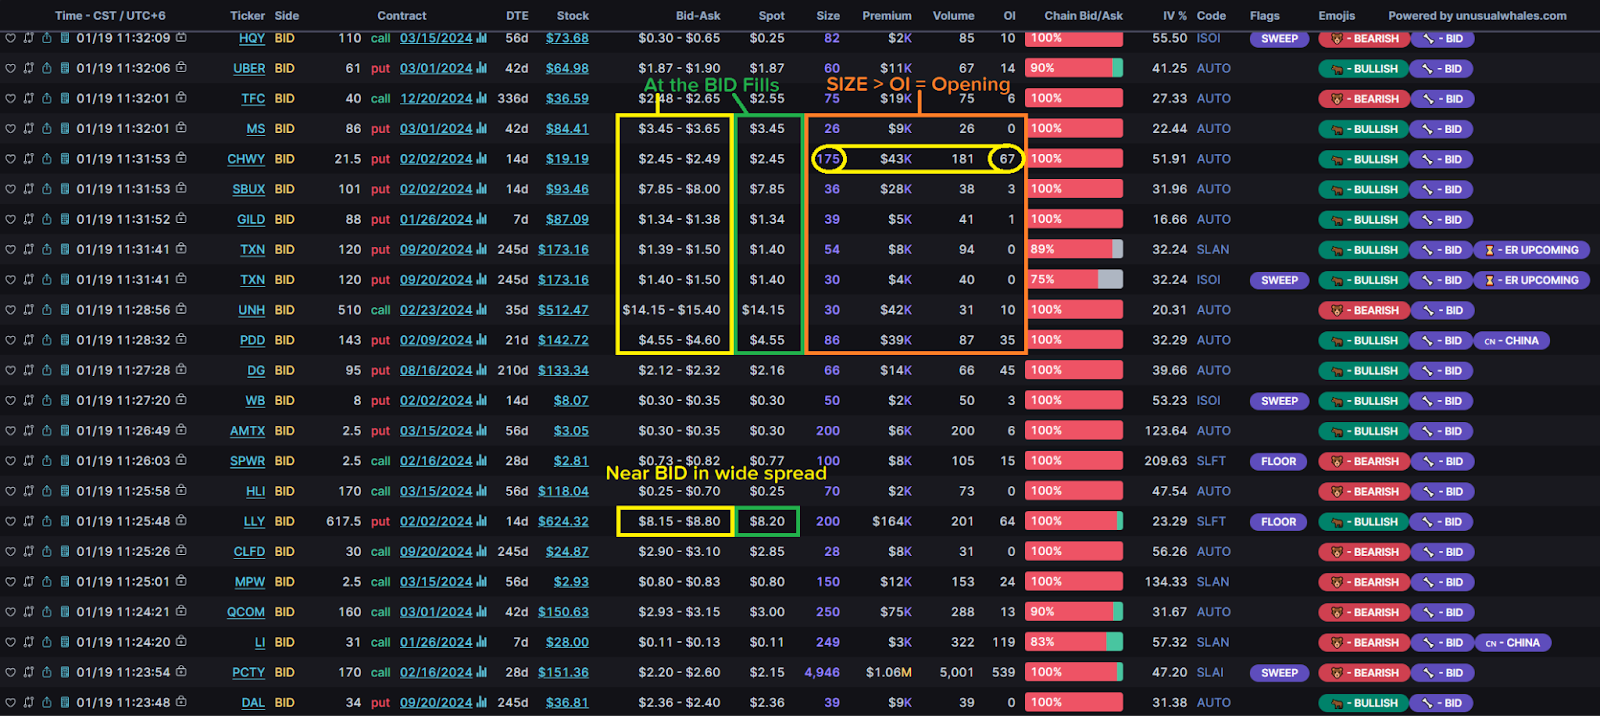Click the repeat-flow icon on UNH row
1600x716 pixels.
(x=28, y=309)
